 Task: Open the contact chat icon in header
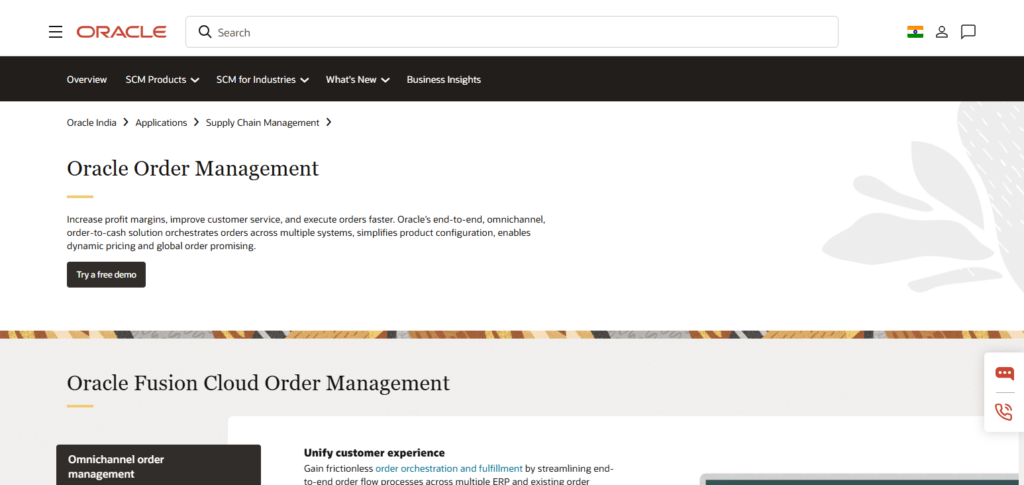[968, 32]
